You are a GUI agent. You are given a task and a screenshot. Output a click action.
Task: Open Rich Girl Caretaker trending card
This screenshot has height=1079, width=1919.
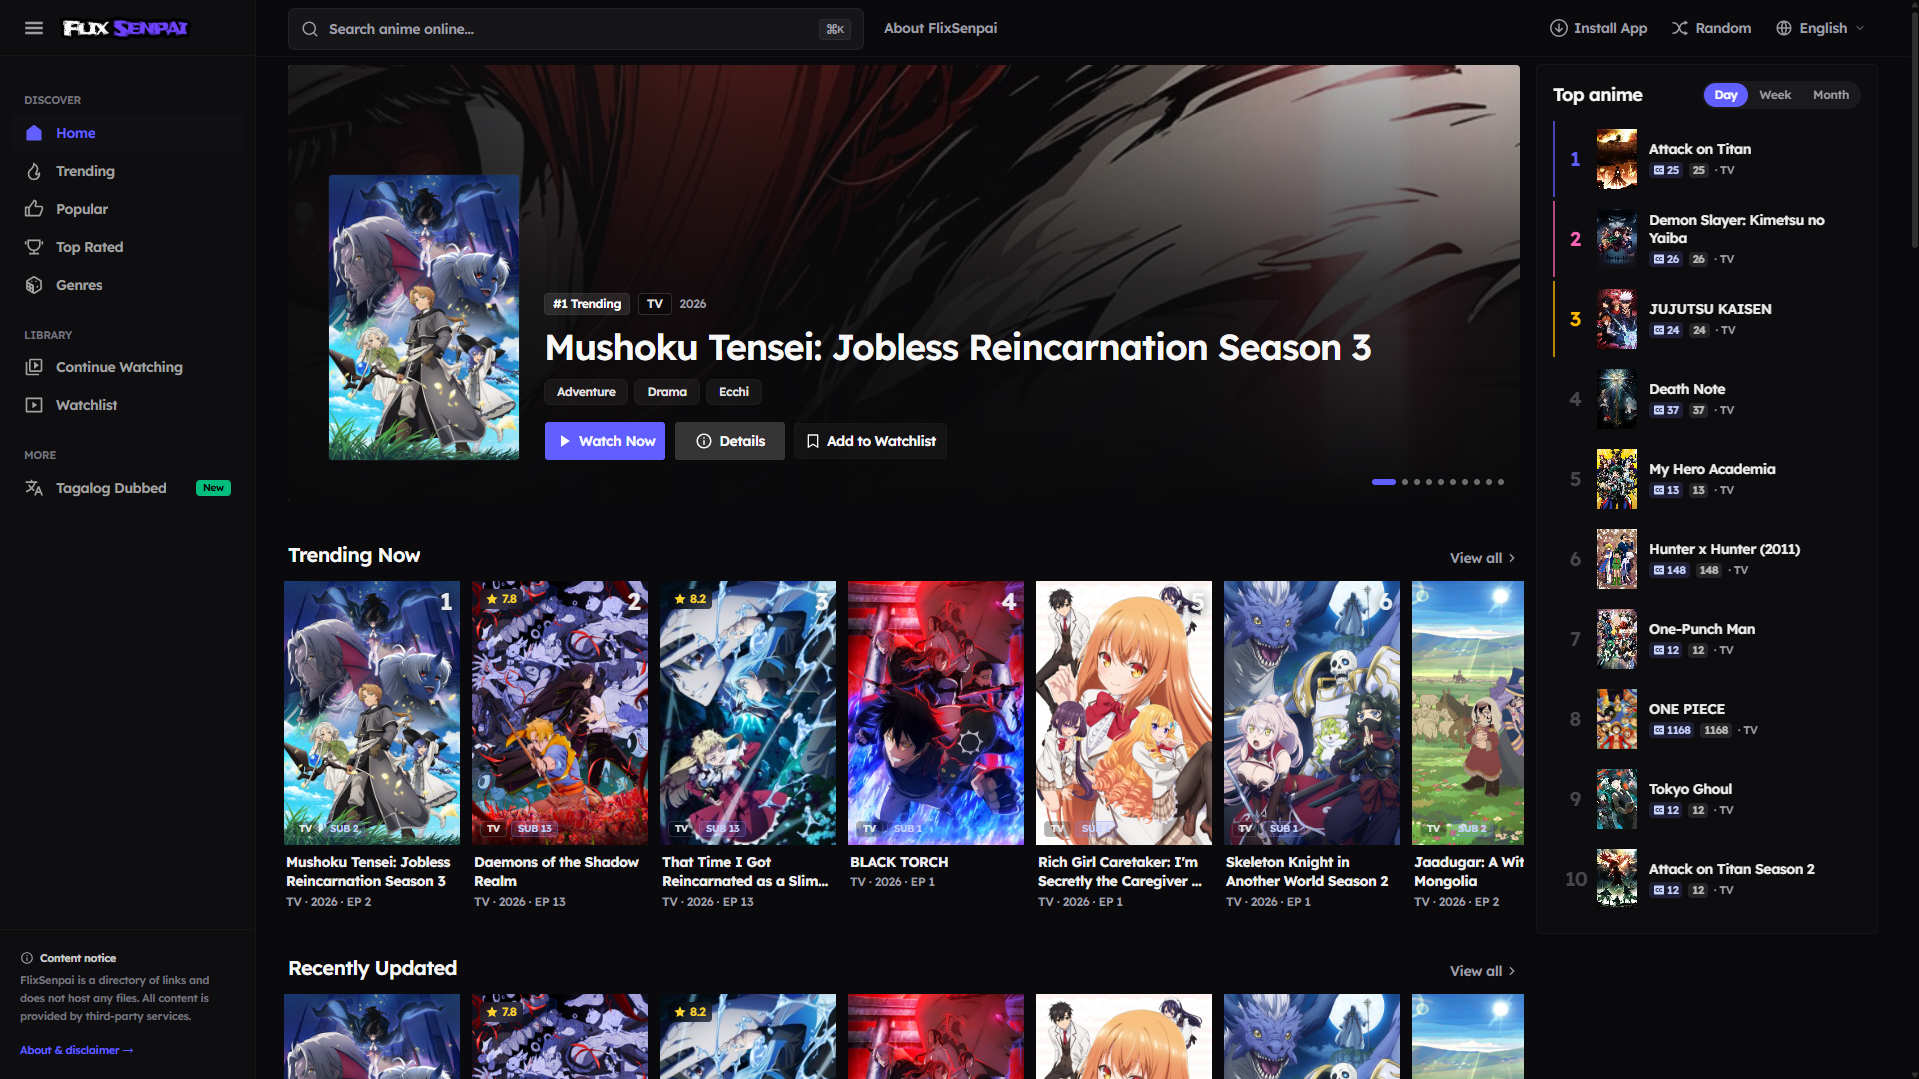click(x=1124, y=745)
